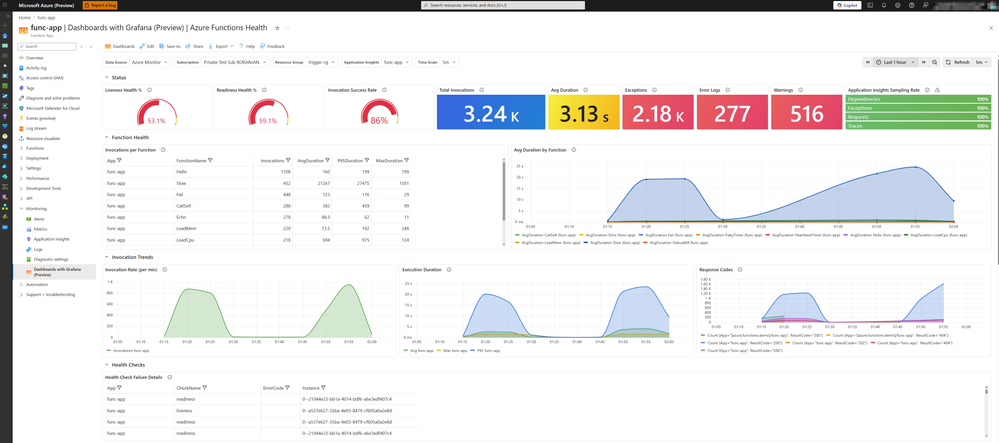Viewport: 999px width, 443px height.
Task: Filter the FunctionName column
Action: coord(210,161)
